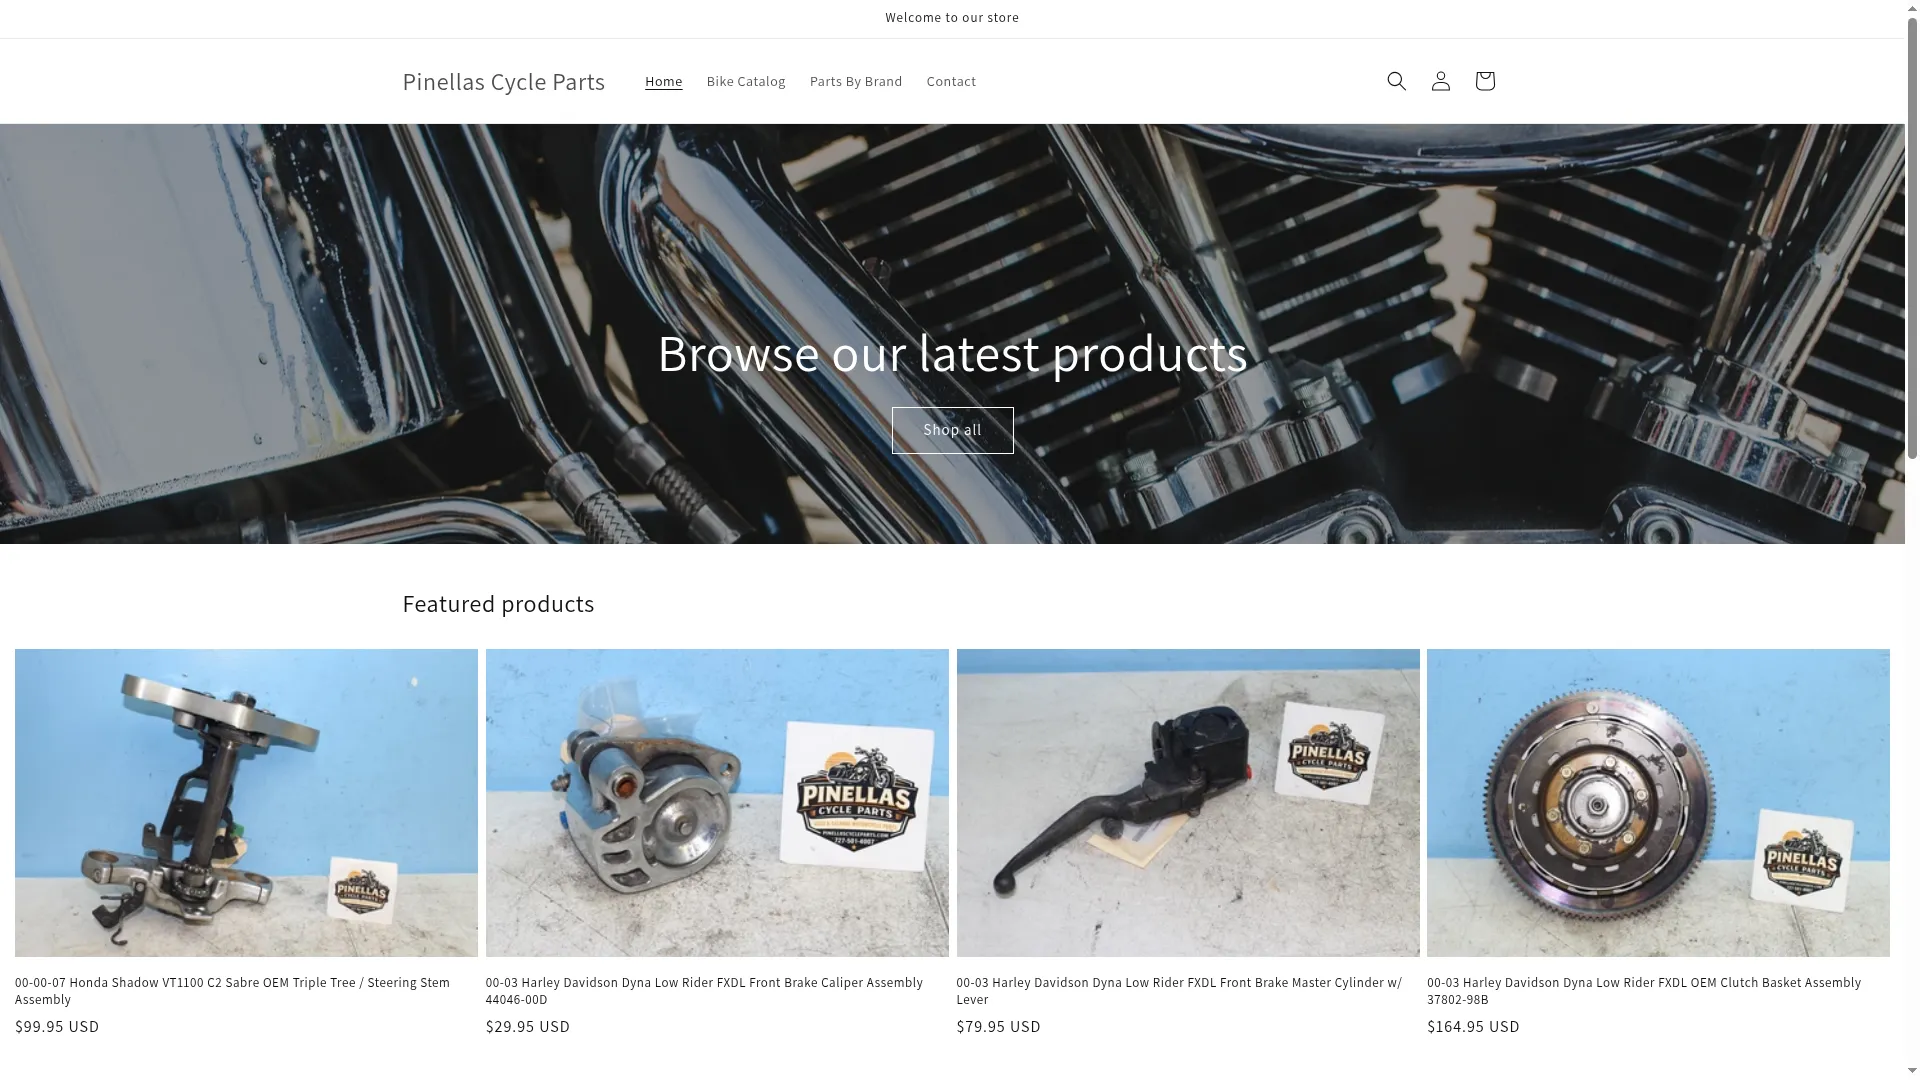Click the Browse our latest products heading
This screenshot has height=1080, width=1920.
tap(952, 353)
